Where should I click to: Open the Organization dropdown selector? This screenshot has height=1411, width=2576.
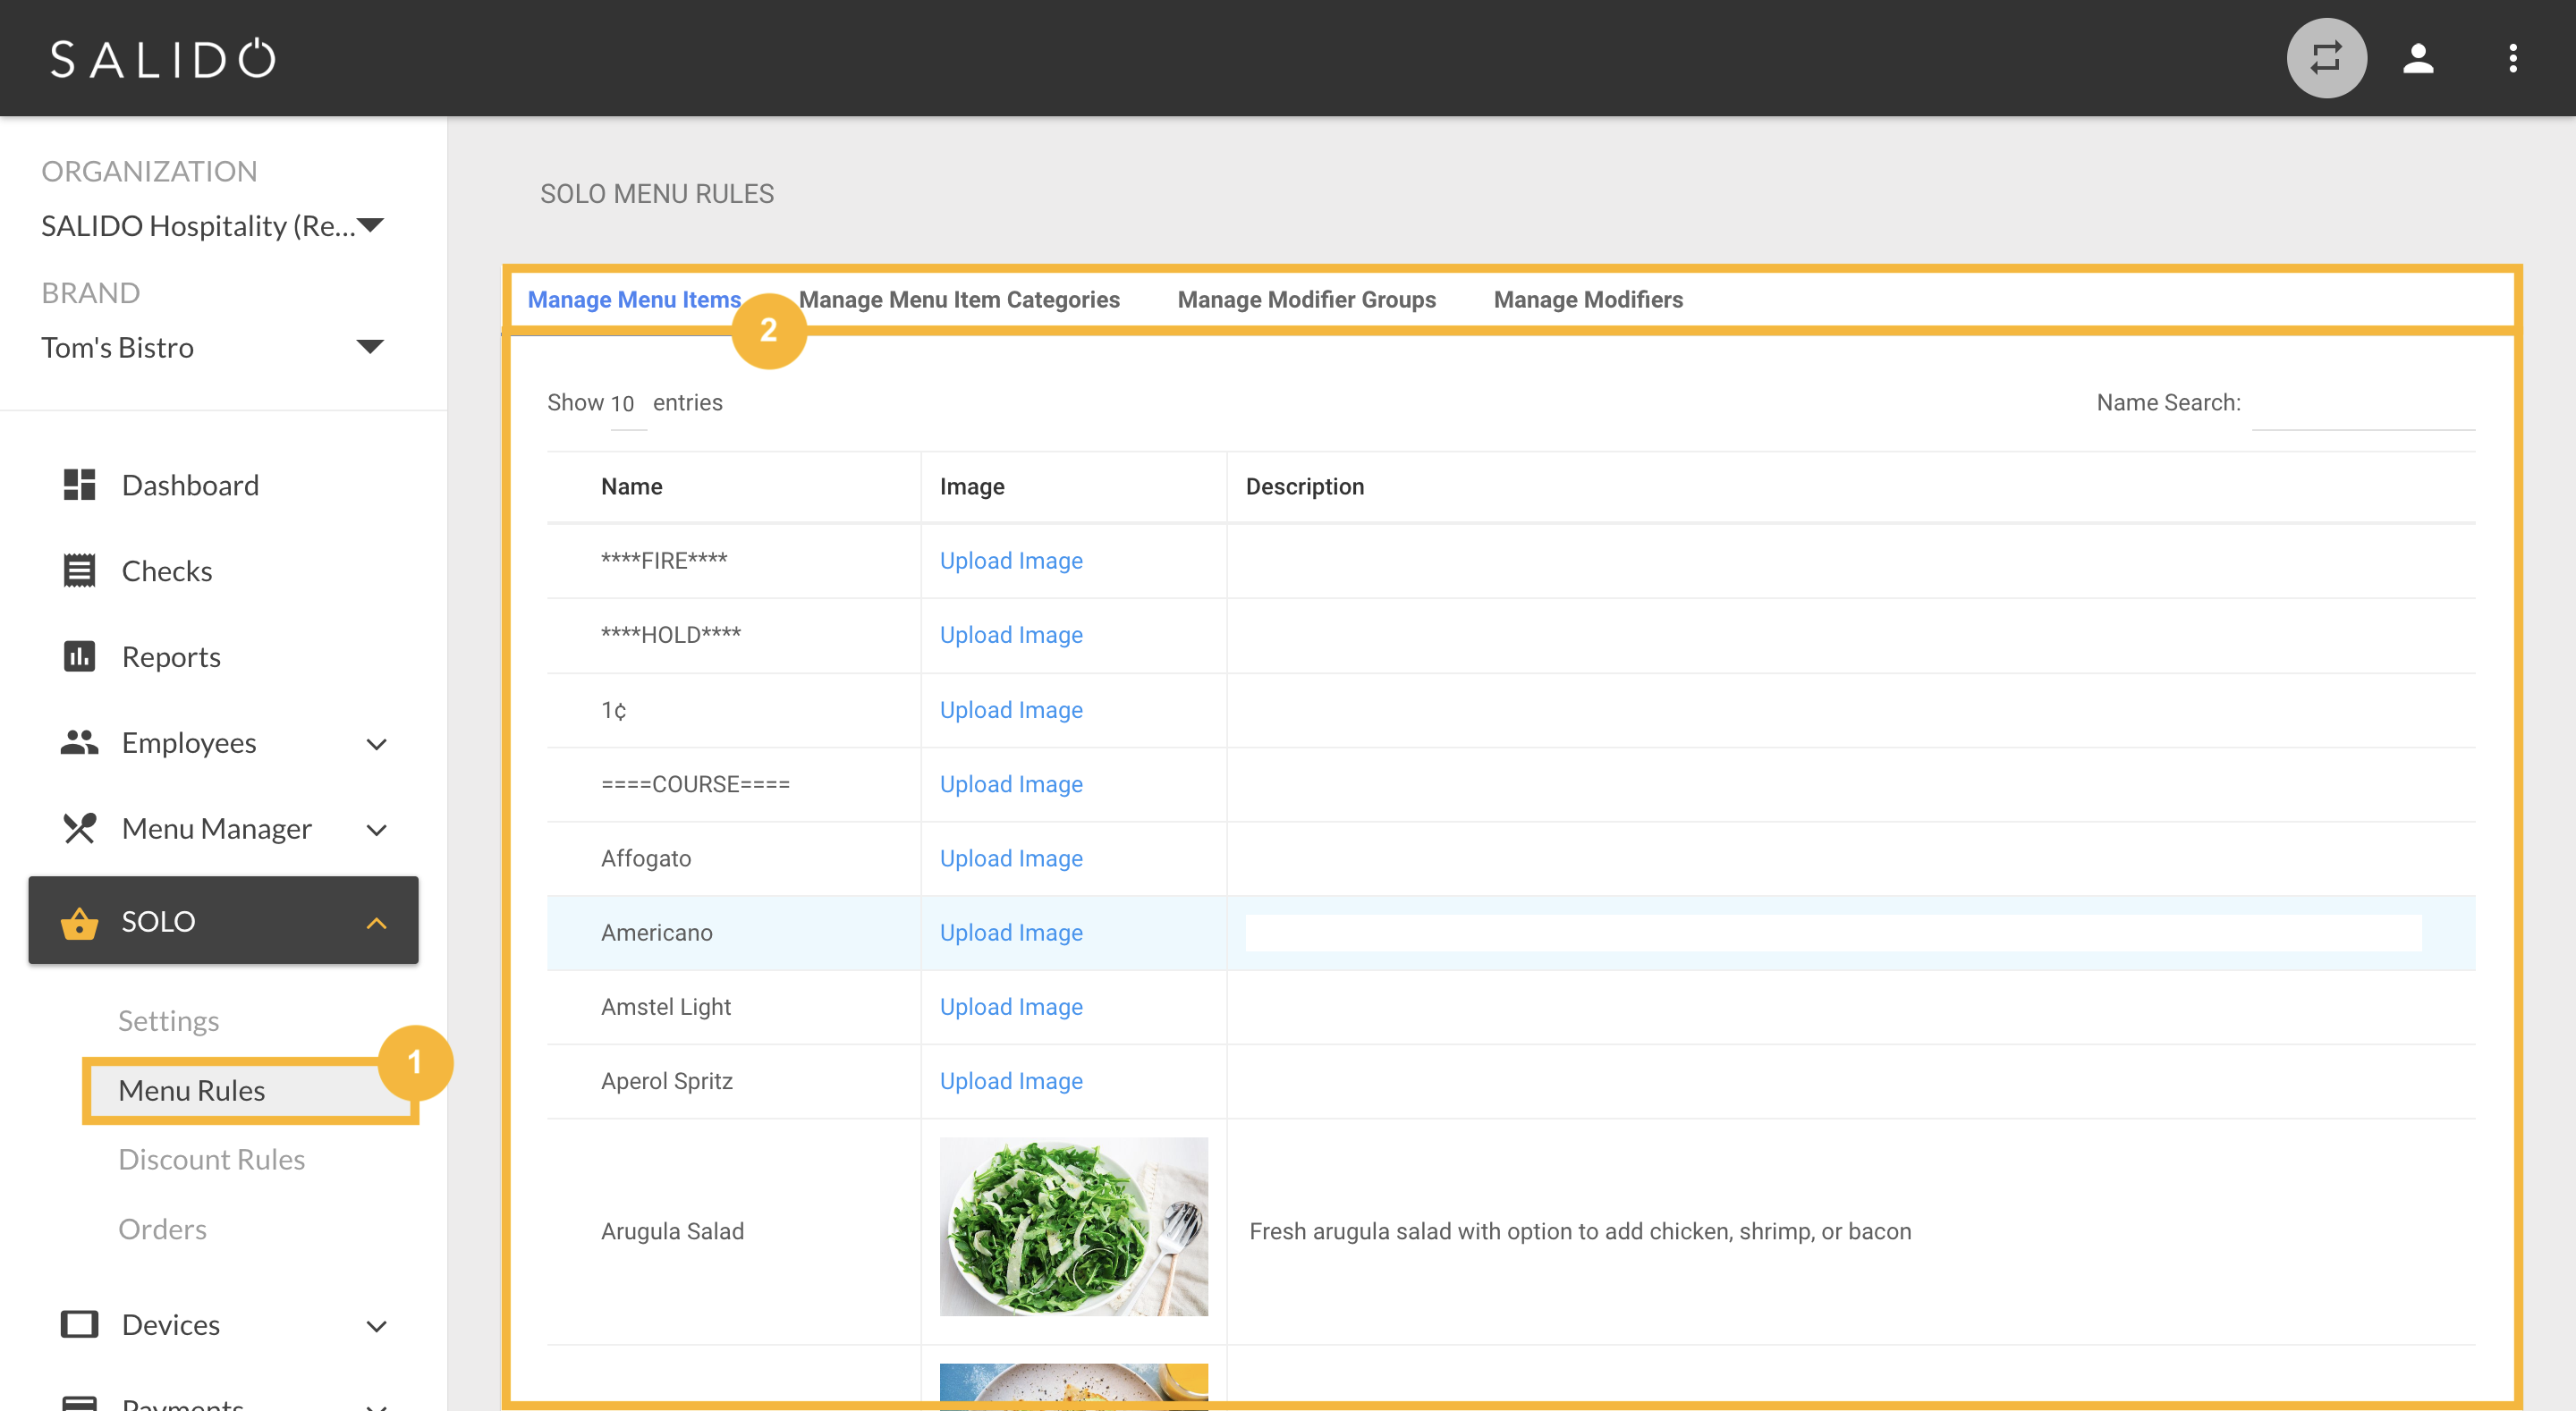point(212,226)
